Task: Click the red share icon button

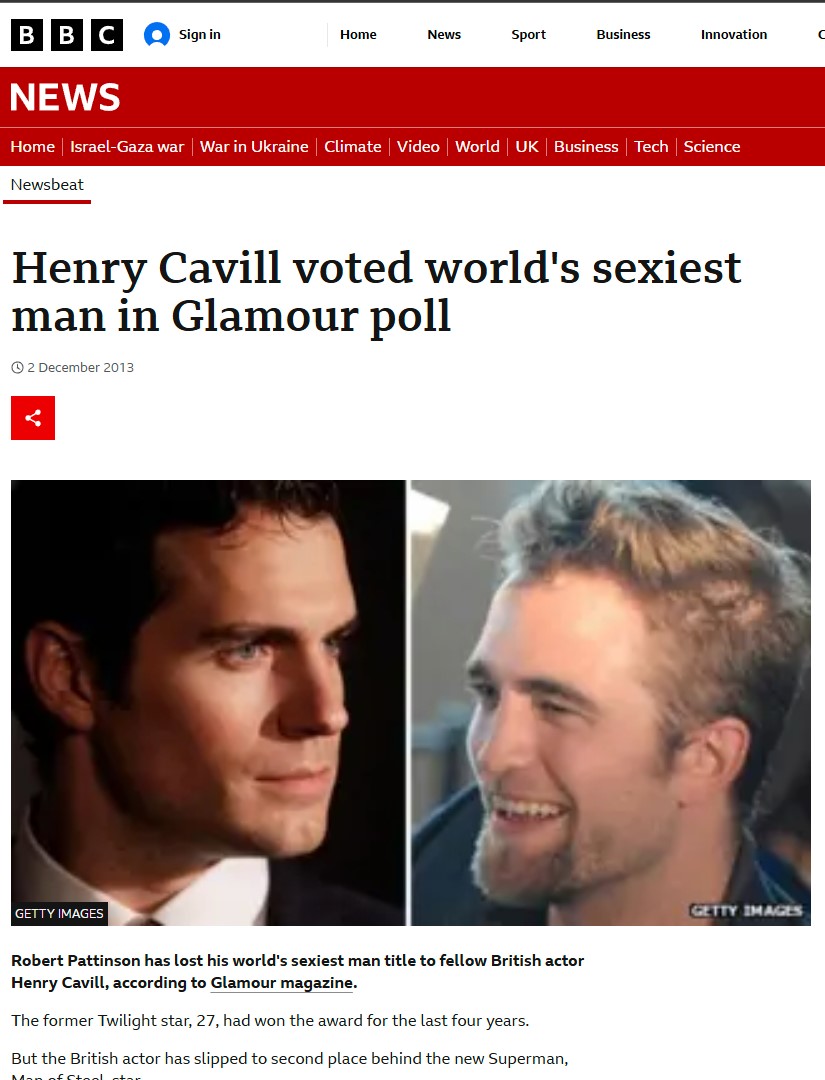Action: tap(33, 417)
